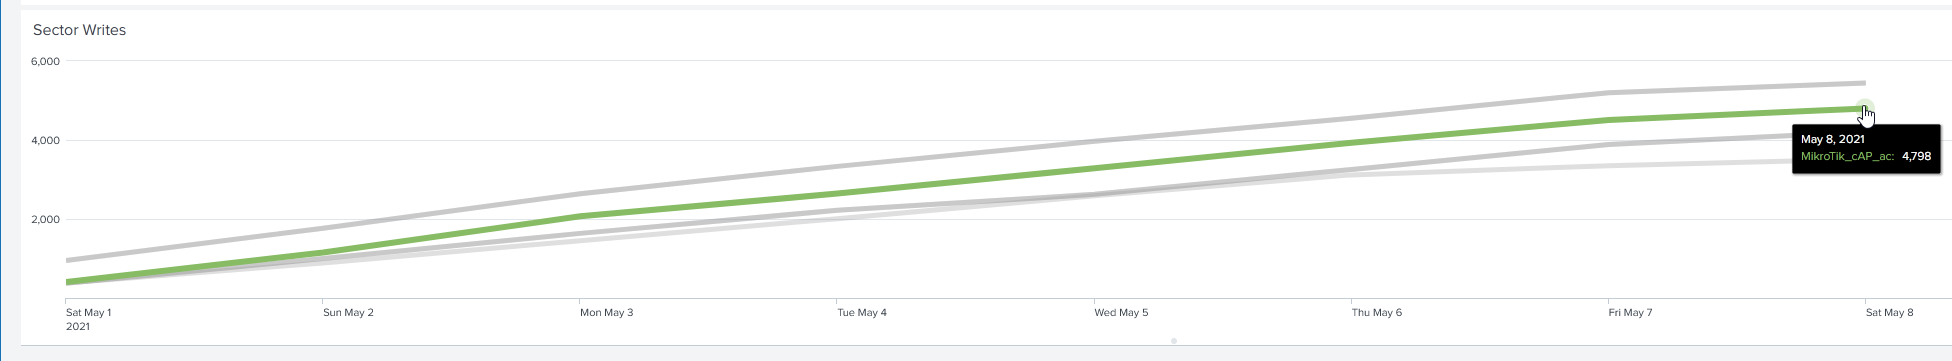
Task: Click the Sun May 2 axis label
Action: [348, 313]
